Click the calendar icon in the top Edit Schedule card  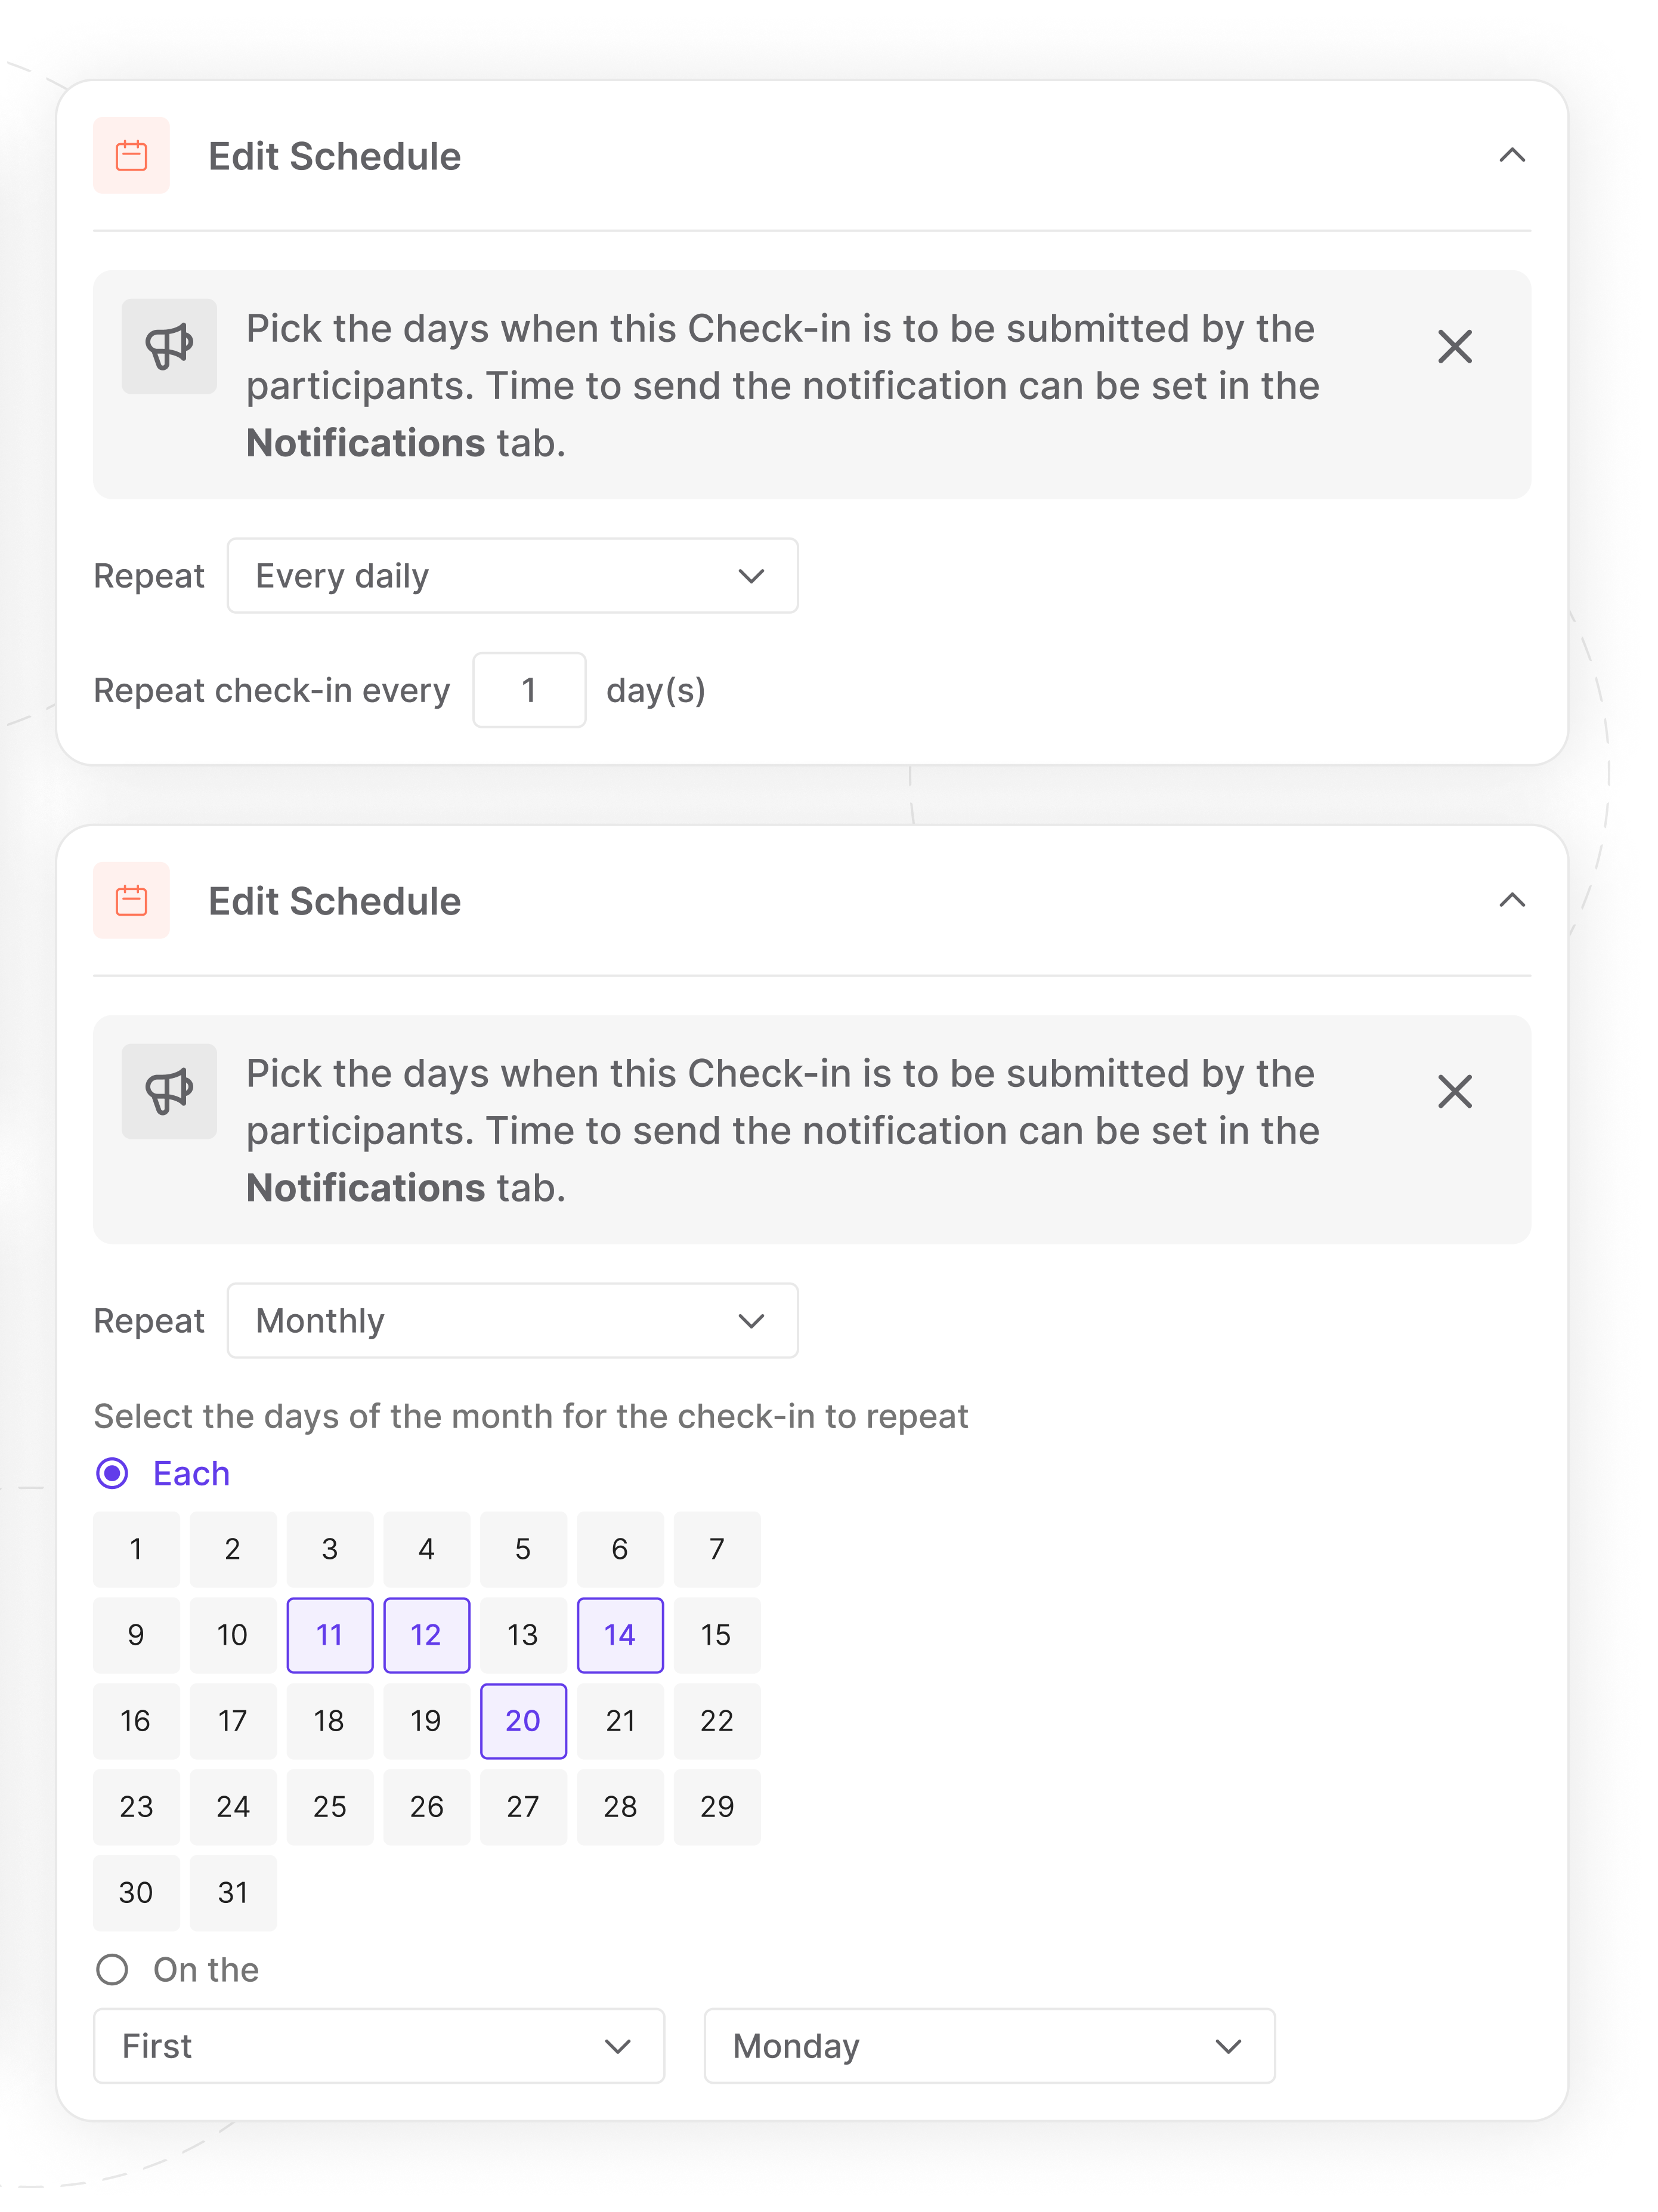point(131,156)
